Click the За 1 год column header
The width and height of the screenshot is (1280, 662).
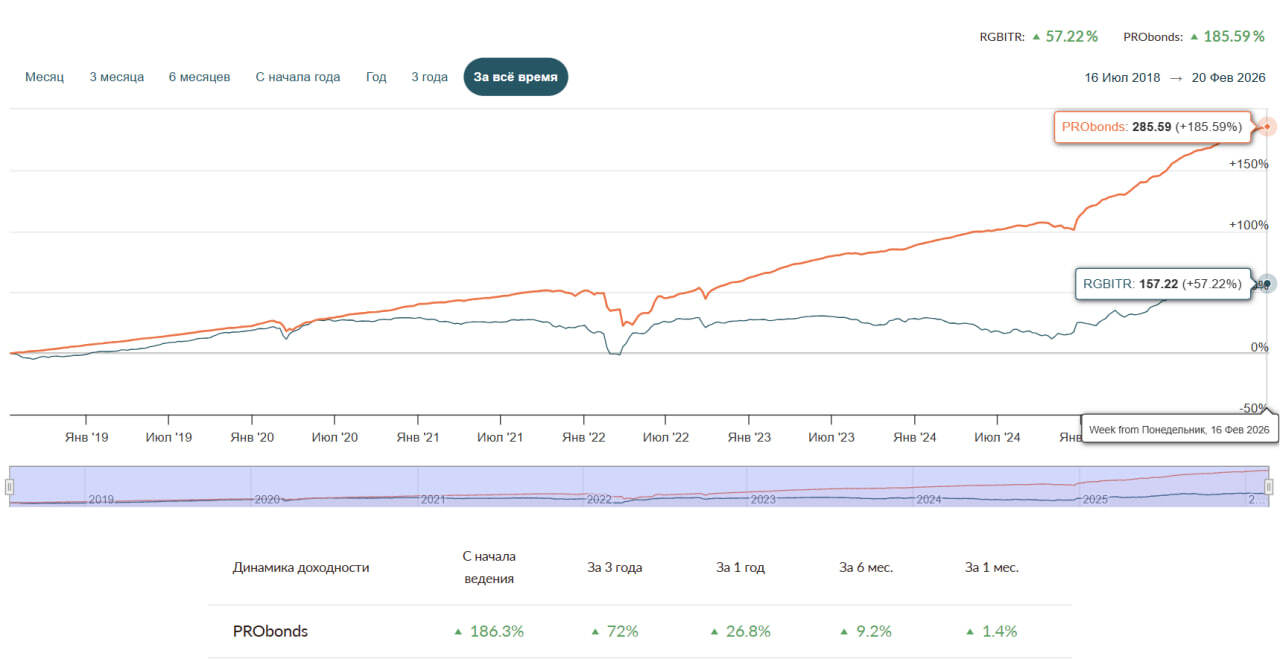pos(740,567)
